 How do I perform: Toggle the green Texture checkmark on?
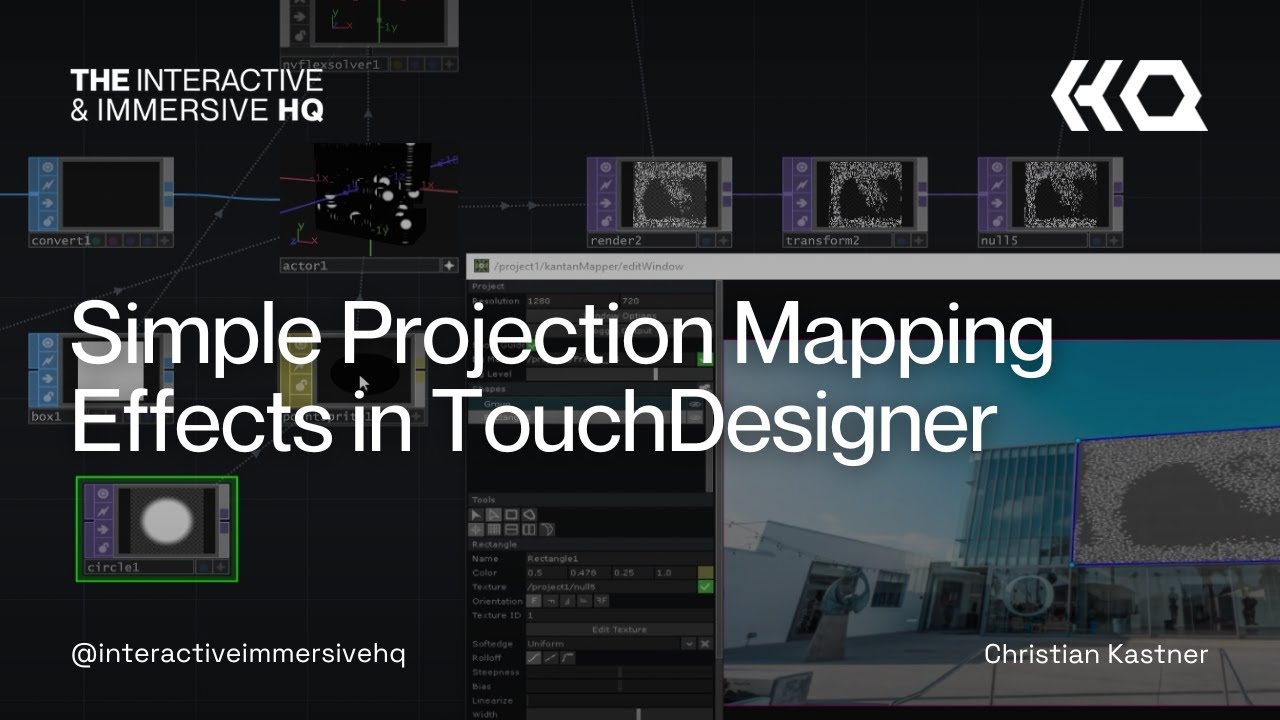coord(706,587)
